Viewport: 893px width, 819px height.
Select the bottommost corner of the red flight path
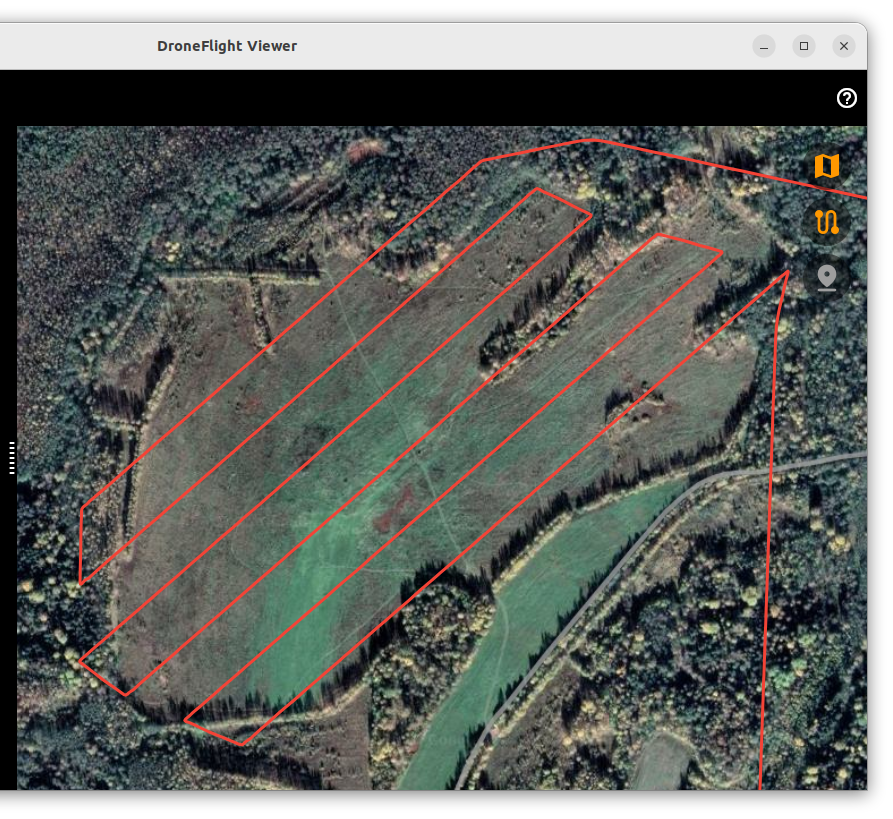coord(241,744)
